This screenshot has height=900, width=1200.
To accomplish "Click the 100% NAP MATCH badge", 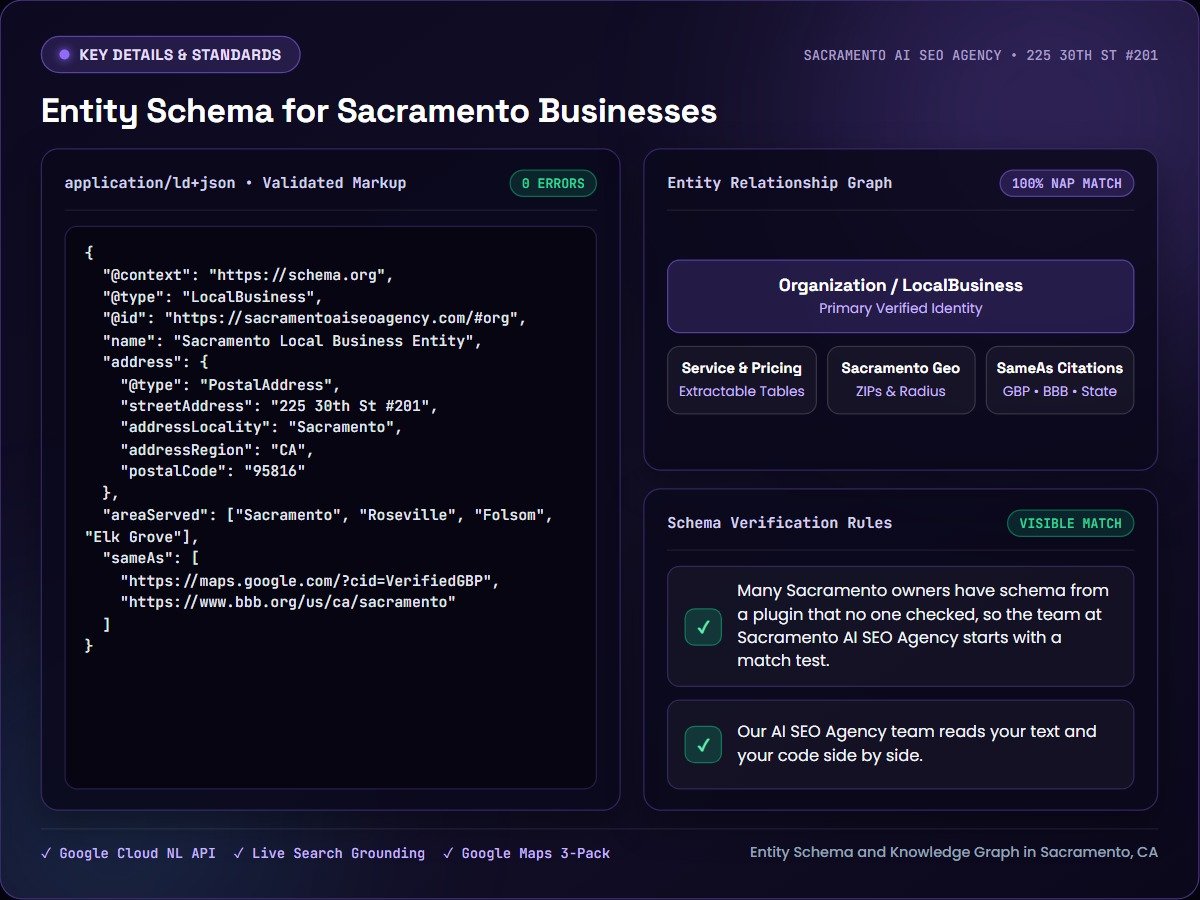I will click(x=1066, y=183).
